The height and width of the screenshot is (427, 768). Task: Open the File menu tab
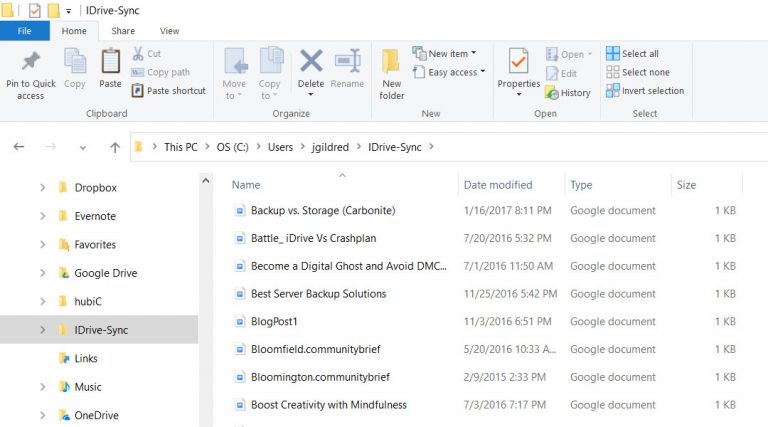pos(24,31)
